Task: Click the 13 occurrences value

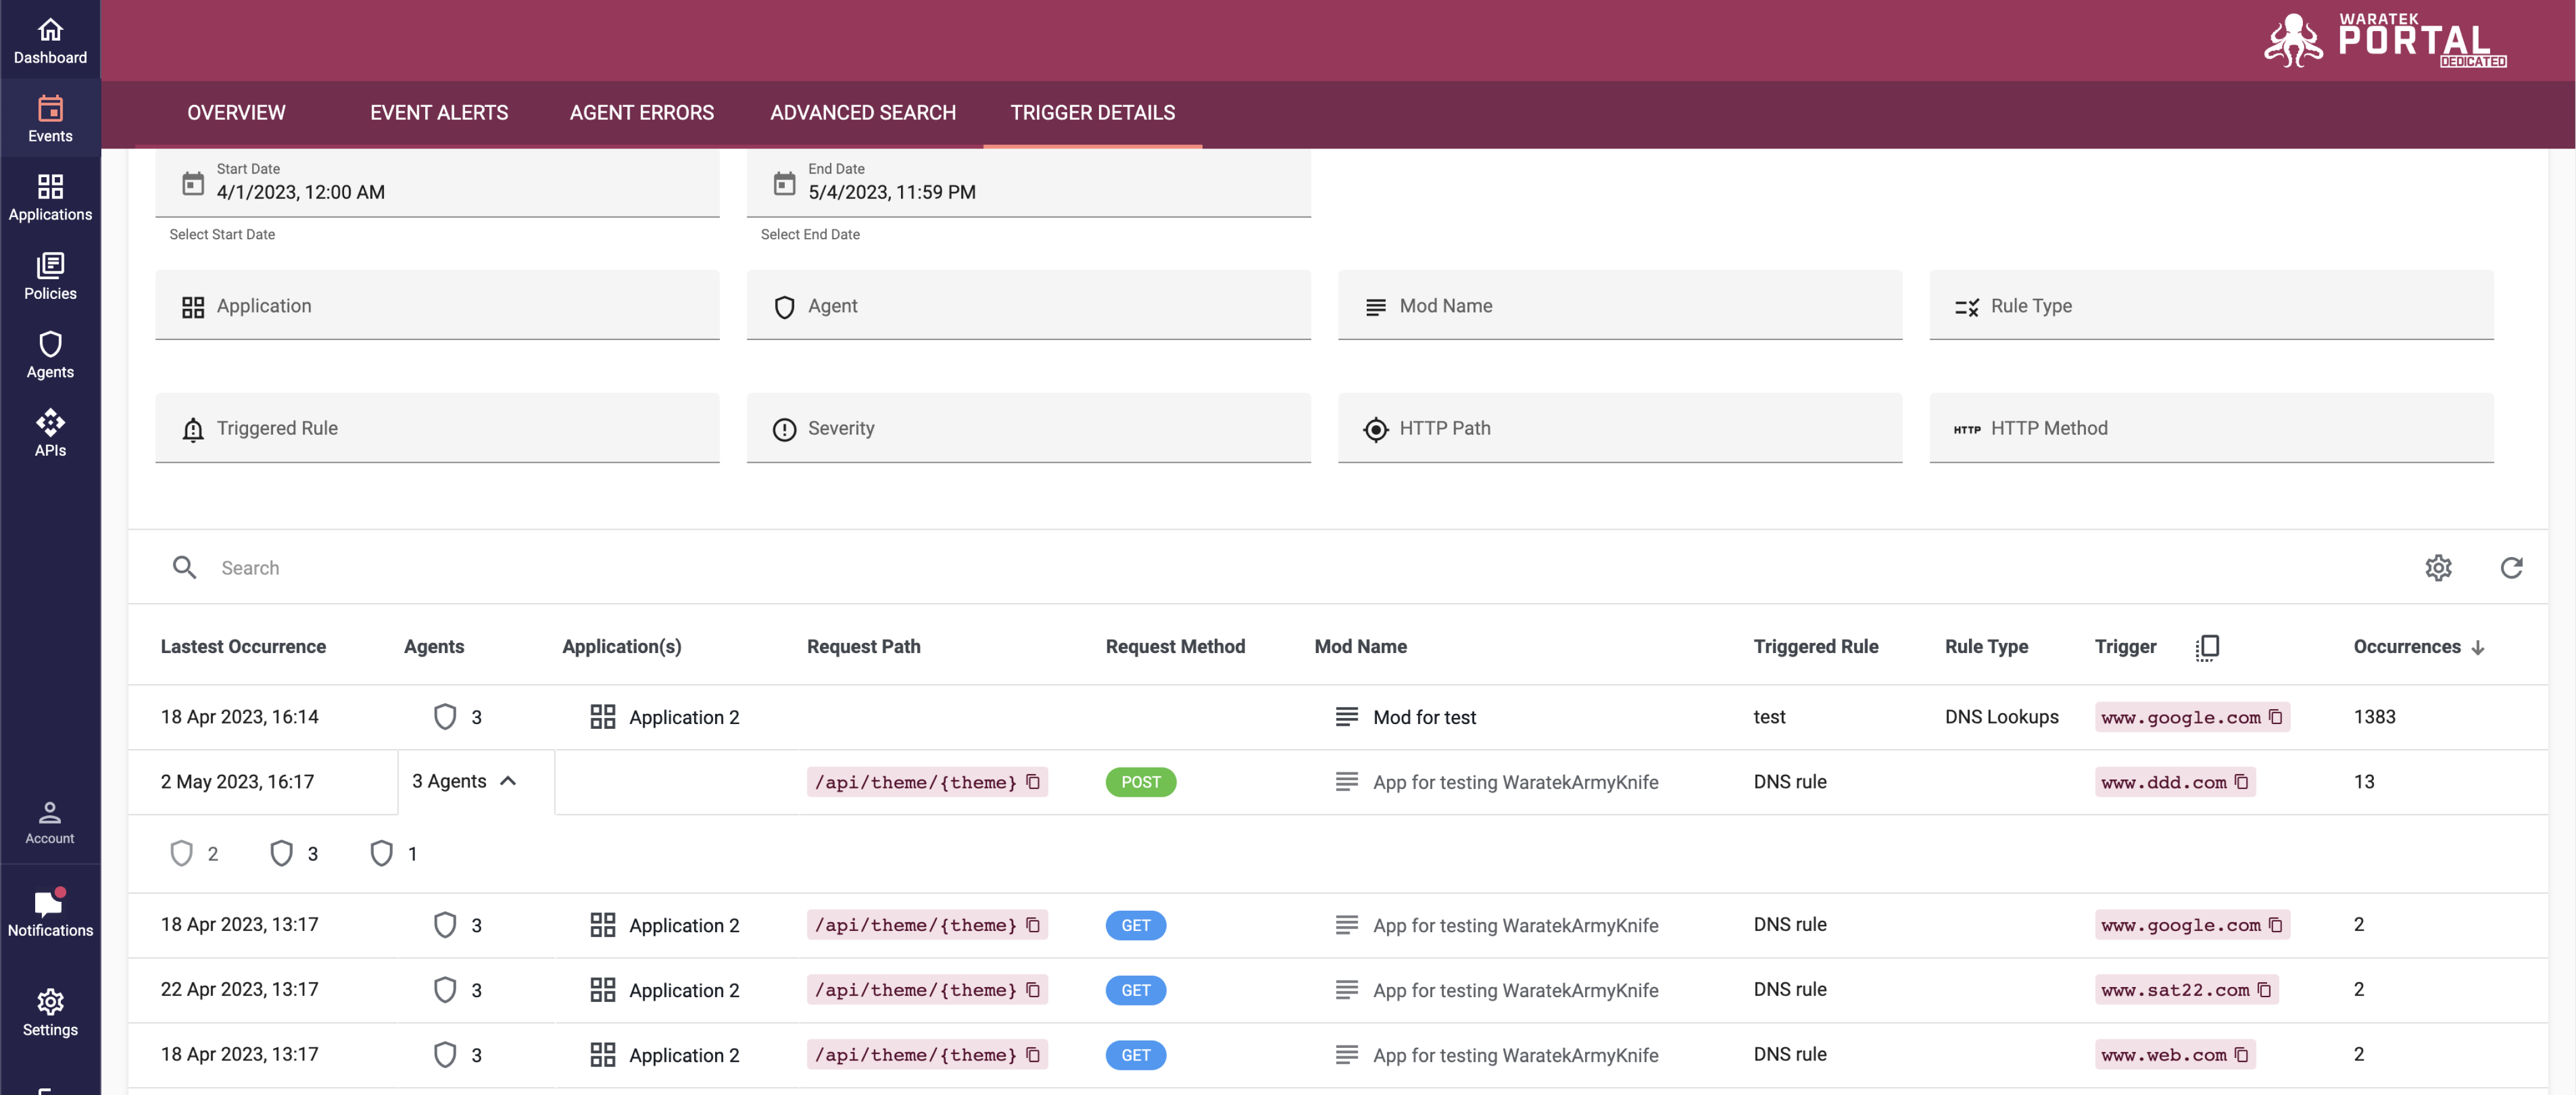Action: [x=2363, y=782]
